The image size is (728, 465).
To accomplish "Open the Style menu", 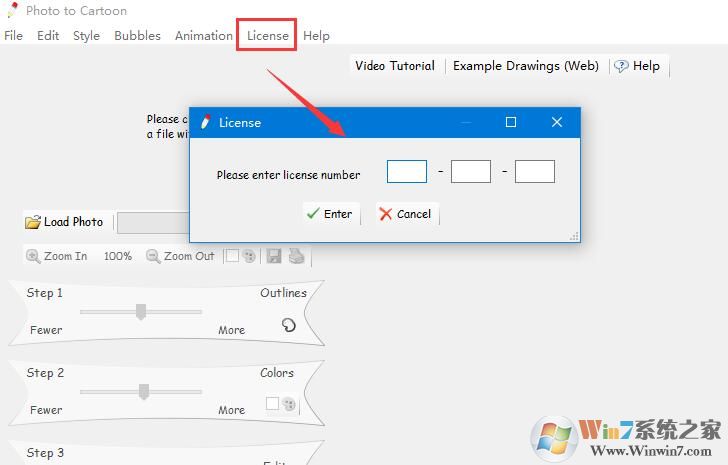I will [x=86, y=36].
